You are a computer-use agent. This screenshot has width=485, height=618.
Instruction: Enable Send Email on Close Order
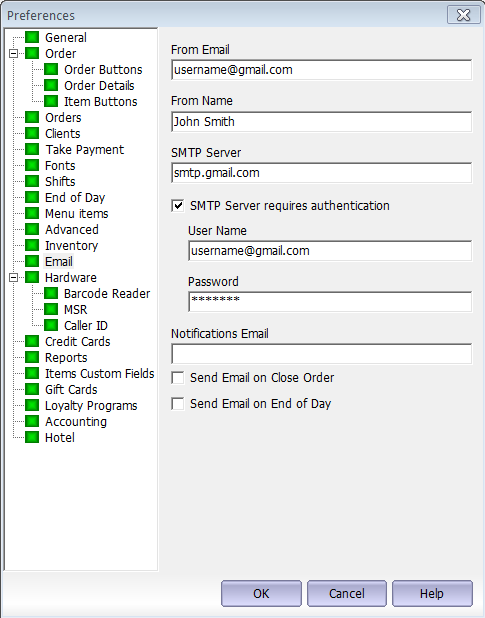tap(178, 378)
